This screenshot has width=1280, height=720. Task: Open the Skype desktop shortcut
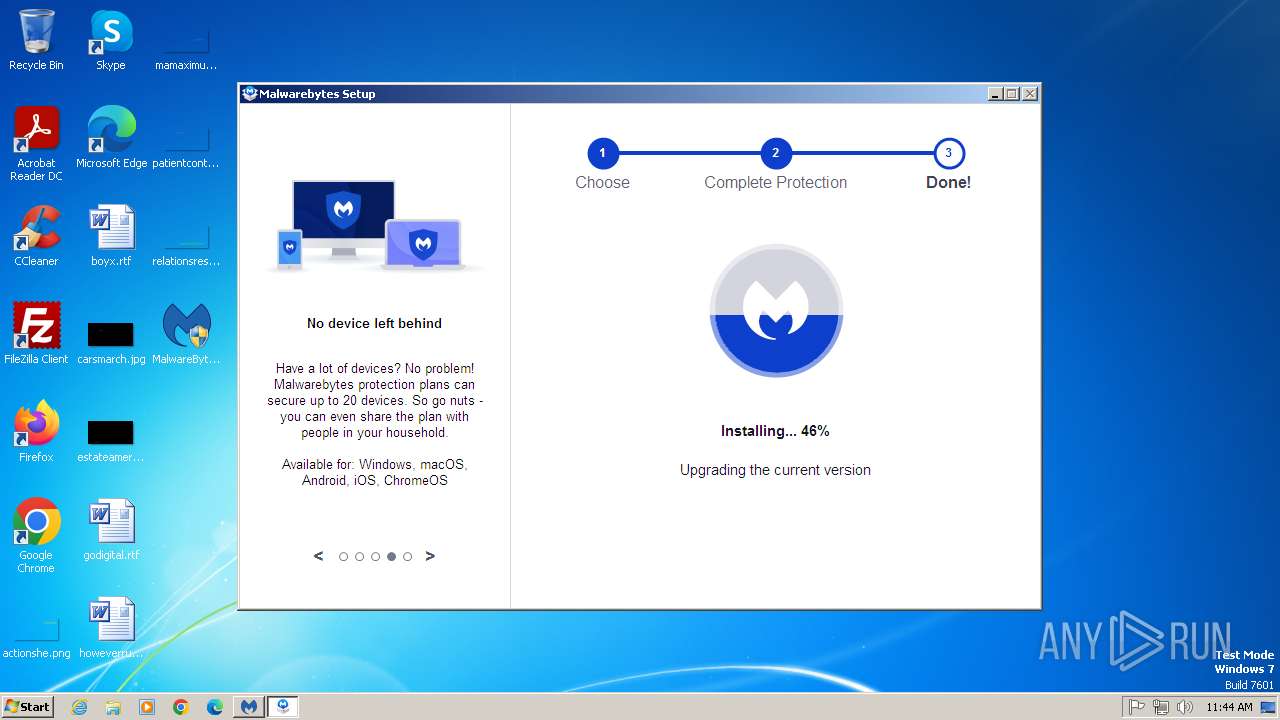tap(111, 40)
